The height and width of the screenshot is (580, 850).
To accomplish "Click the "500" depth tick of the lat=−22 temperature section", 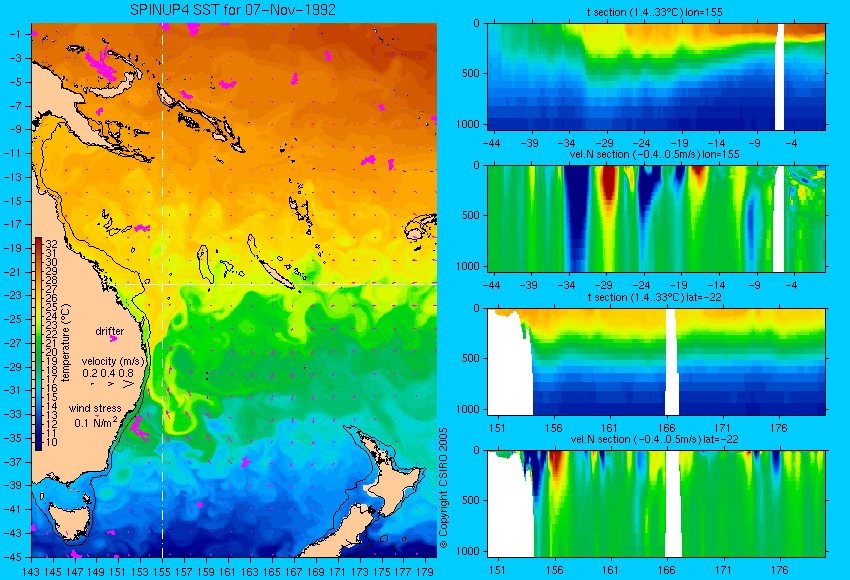I will tap(471, 358).
